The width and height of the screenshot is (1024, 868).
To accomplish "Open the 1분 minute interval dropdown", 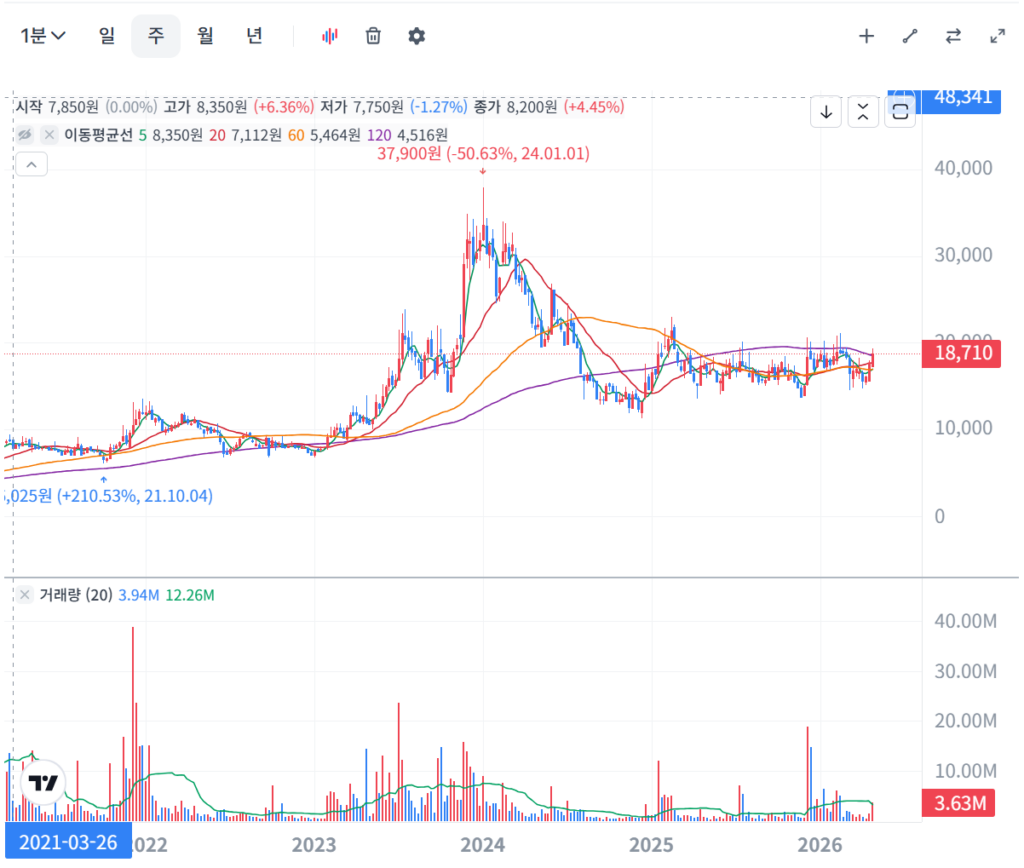I will pos(42,35).
